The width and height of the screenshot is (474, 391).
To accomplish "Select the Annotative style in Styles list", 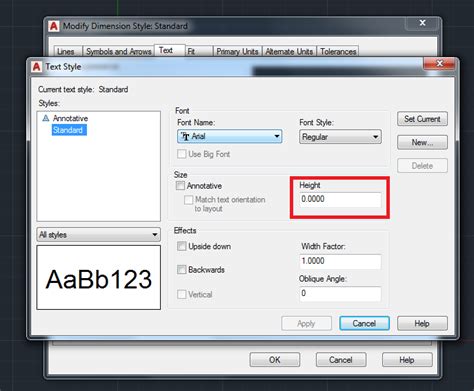I will 70,118.
